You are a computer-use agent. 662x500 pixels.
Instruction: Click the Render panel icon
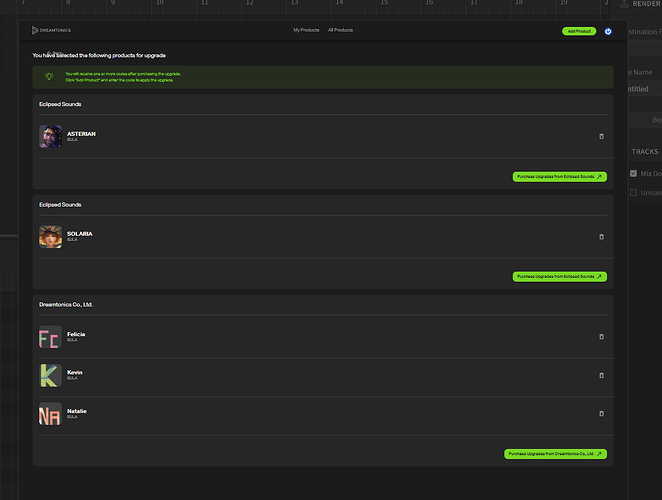(624, 4)
